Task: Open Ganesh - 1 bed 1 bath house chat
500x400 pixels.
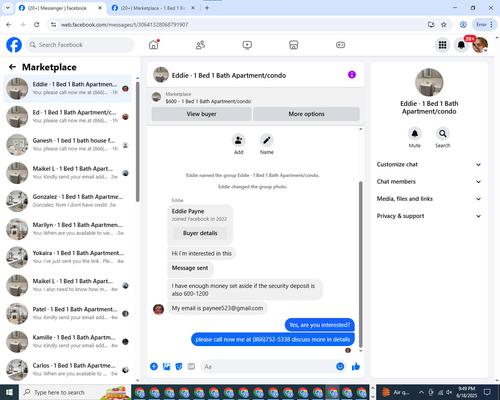Action: point(68,145)
